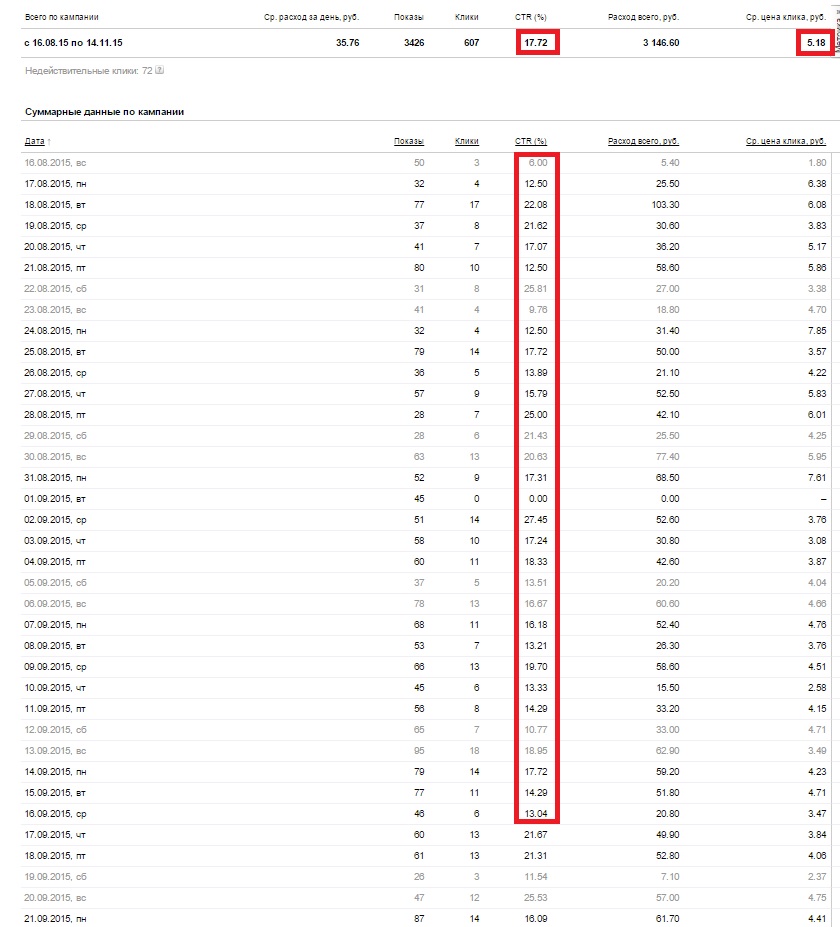Select date row 20.09.2015, вс

[426, 897]
